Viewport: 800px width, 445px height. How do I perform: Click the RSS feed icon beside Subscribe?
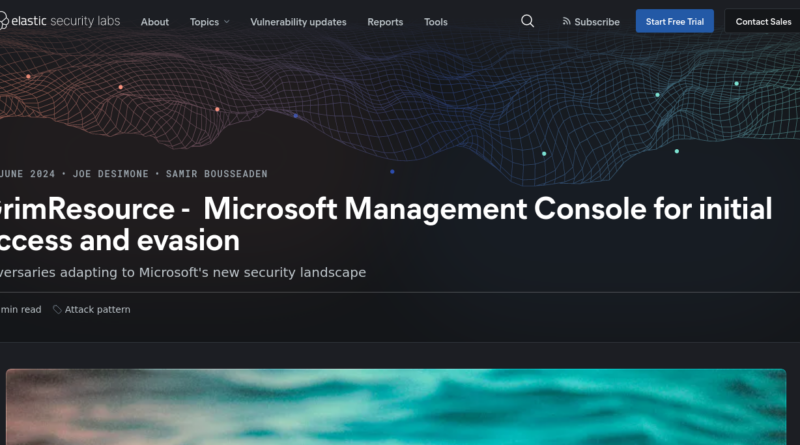566,21
